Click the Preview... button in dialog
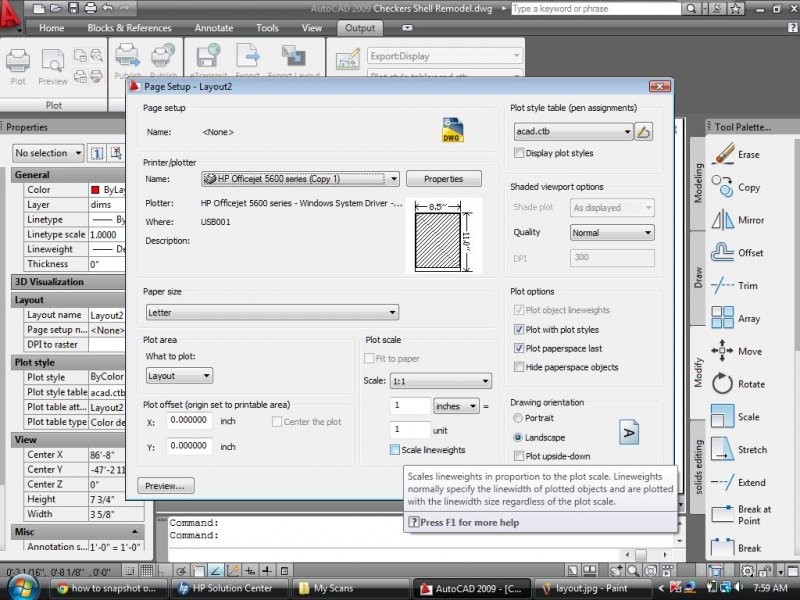The width and height of the screenshot is (800, 600). (166, 486)
